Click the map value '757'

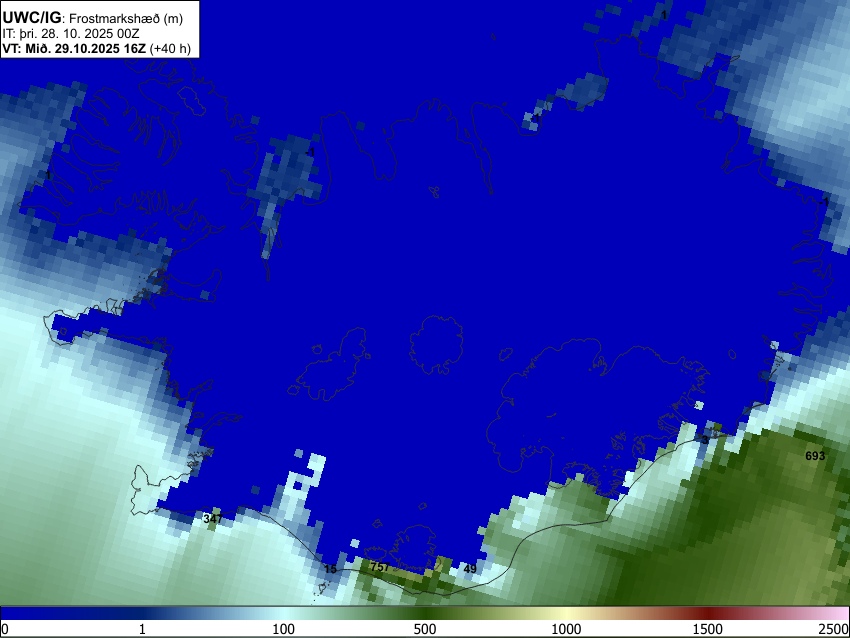379,566
